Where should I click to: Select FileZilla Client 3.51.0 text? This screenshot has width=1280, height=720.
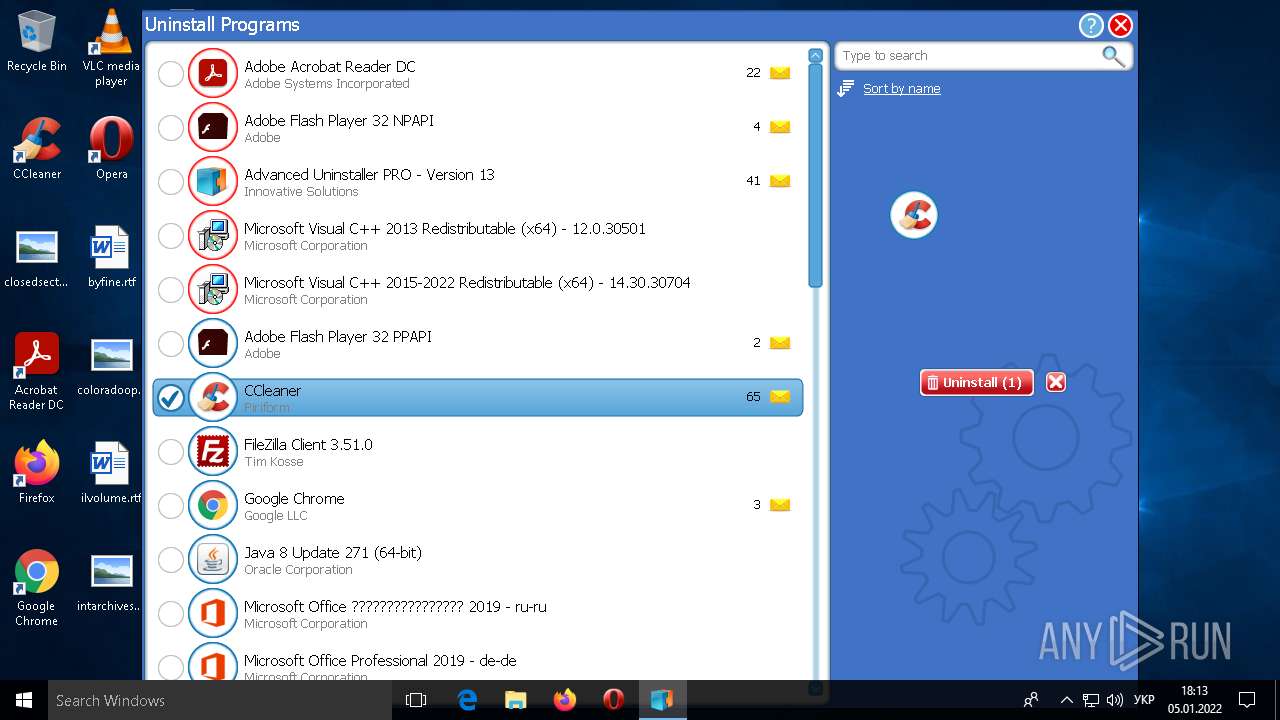[308, 444]
